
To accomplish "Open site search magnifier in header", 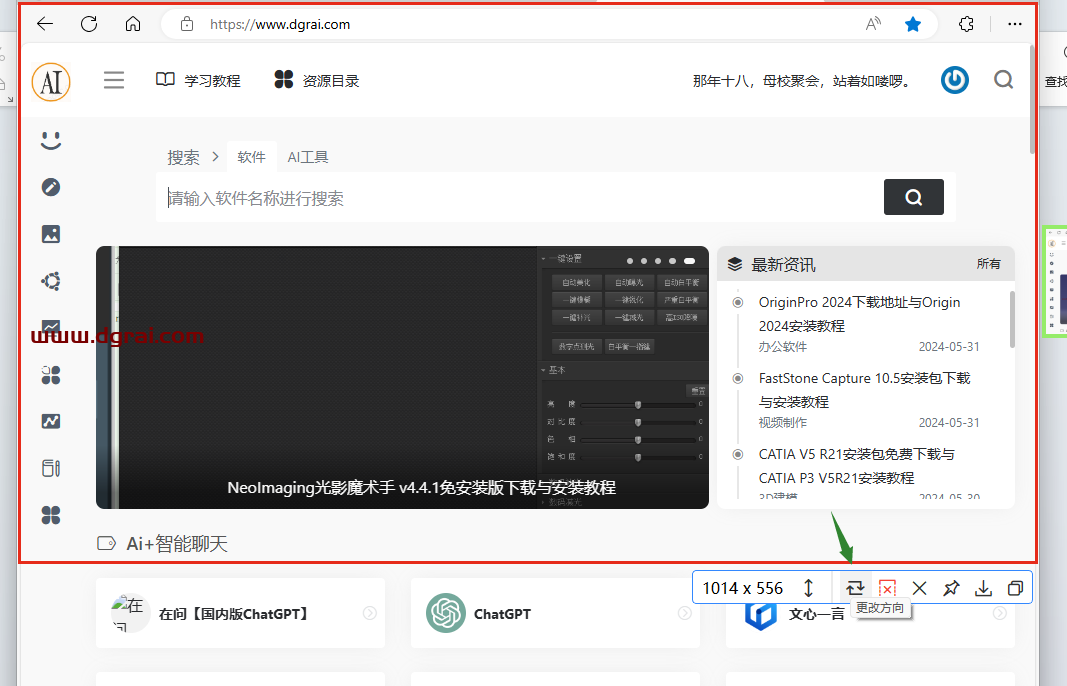I will point(1003,80).
